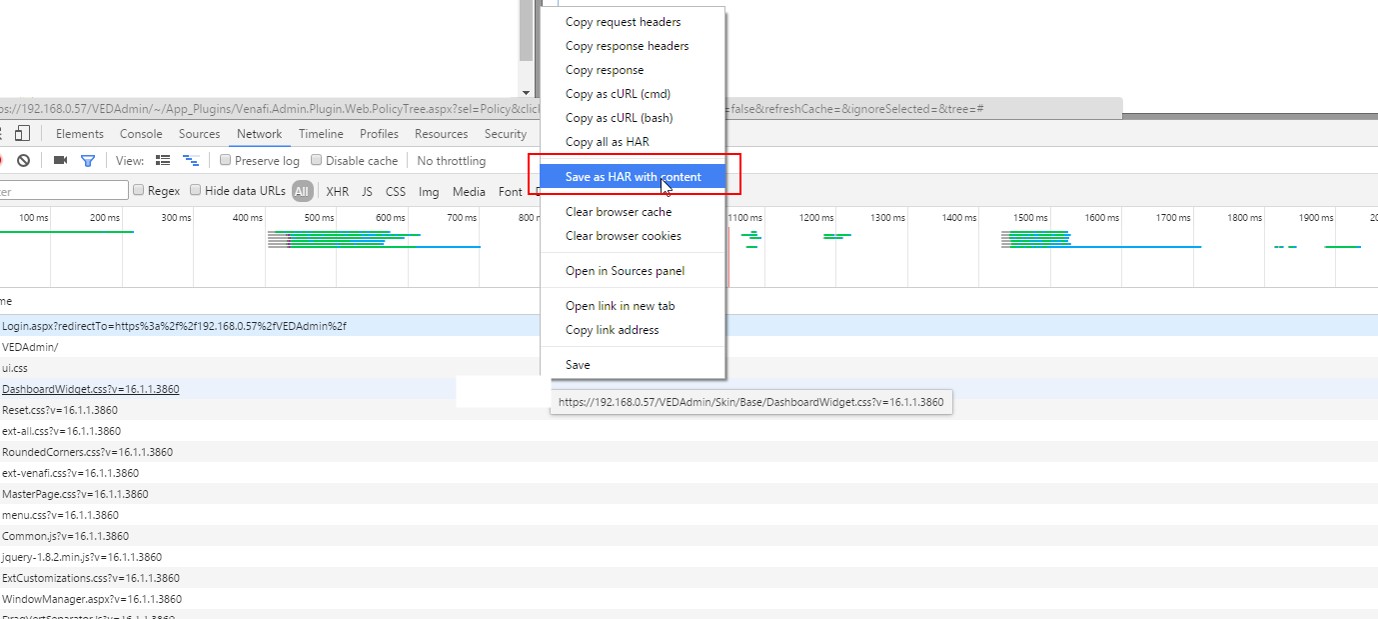Select the MasterPage.css request row
The width and height of the screenshot is (1378, 619).
689,494
